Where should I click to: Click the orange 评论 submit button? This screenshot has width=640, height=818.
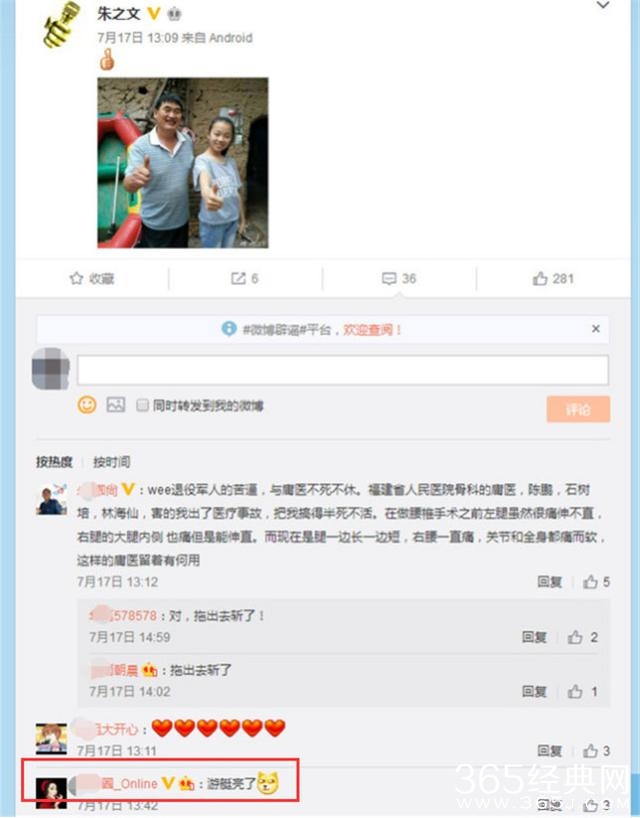578,409
